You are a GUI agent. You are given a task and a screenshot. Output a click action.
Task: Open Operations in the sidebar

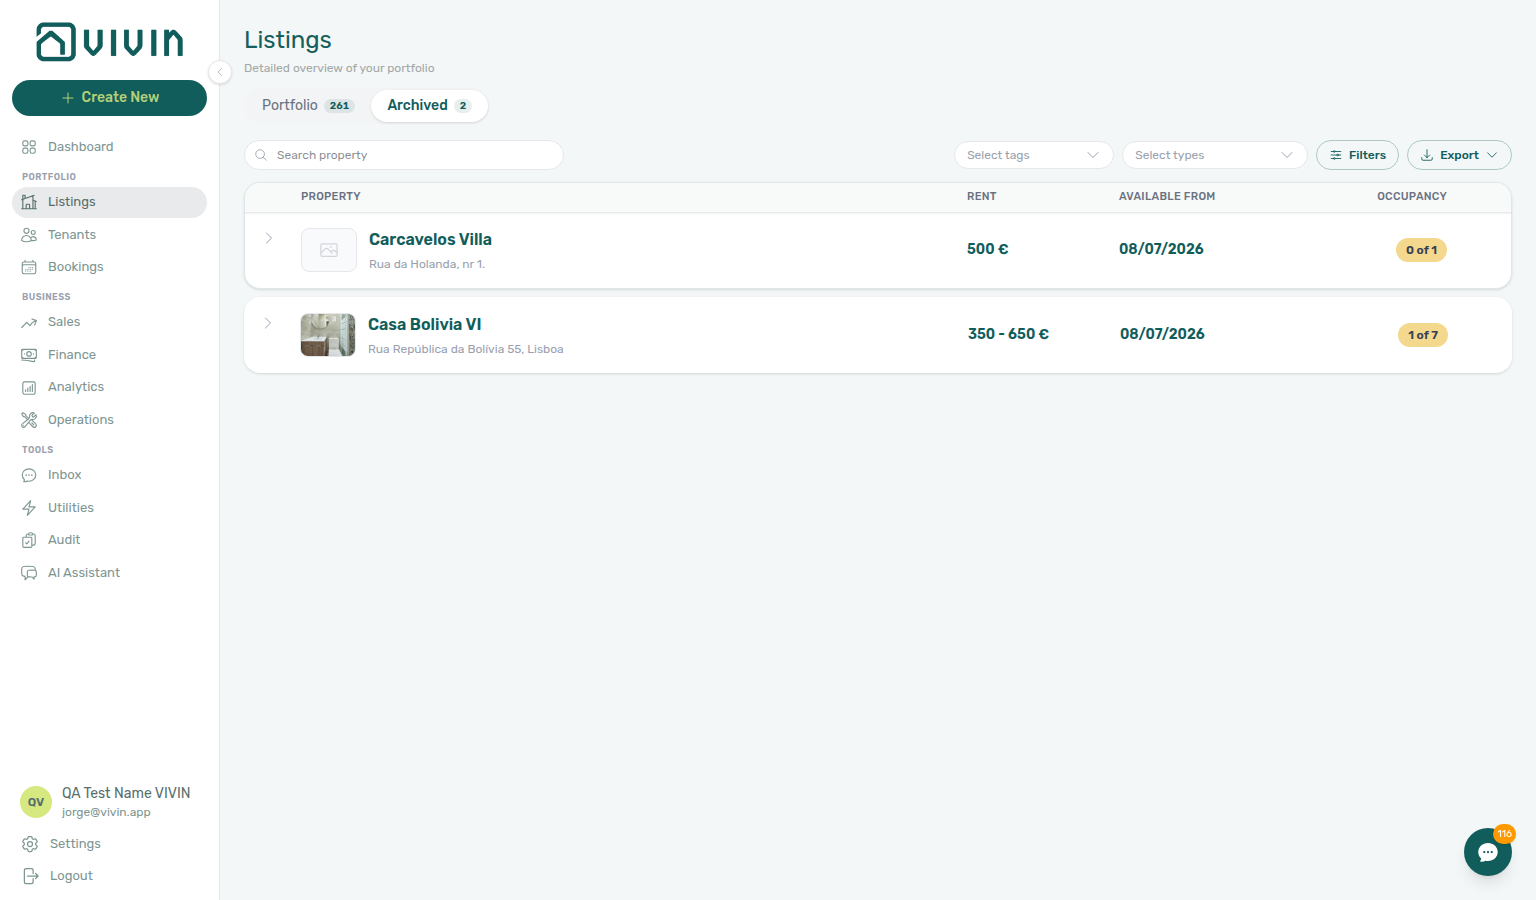tap(109, 420)
